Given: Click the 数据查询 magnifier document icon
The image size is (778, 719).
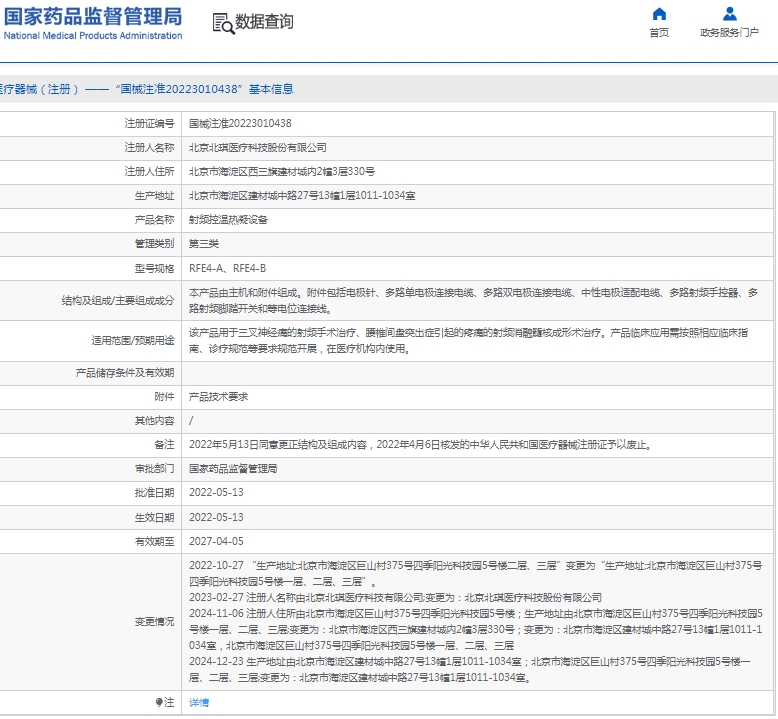Looking at the screenshot, I should coord(223,23).
